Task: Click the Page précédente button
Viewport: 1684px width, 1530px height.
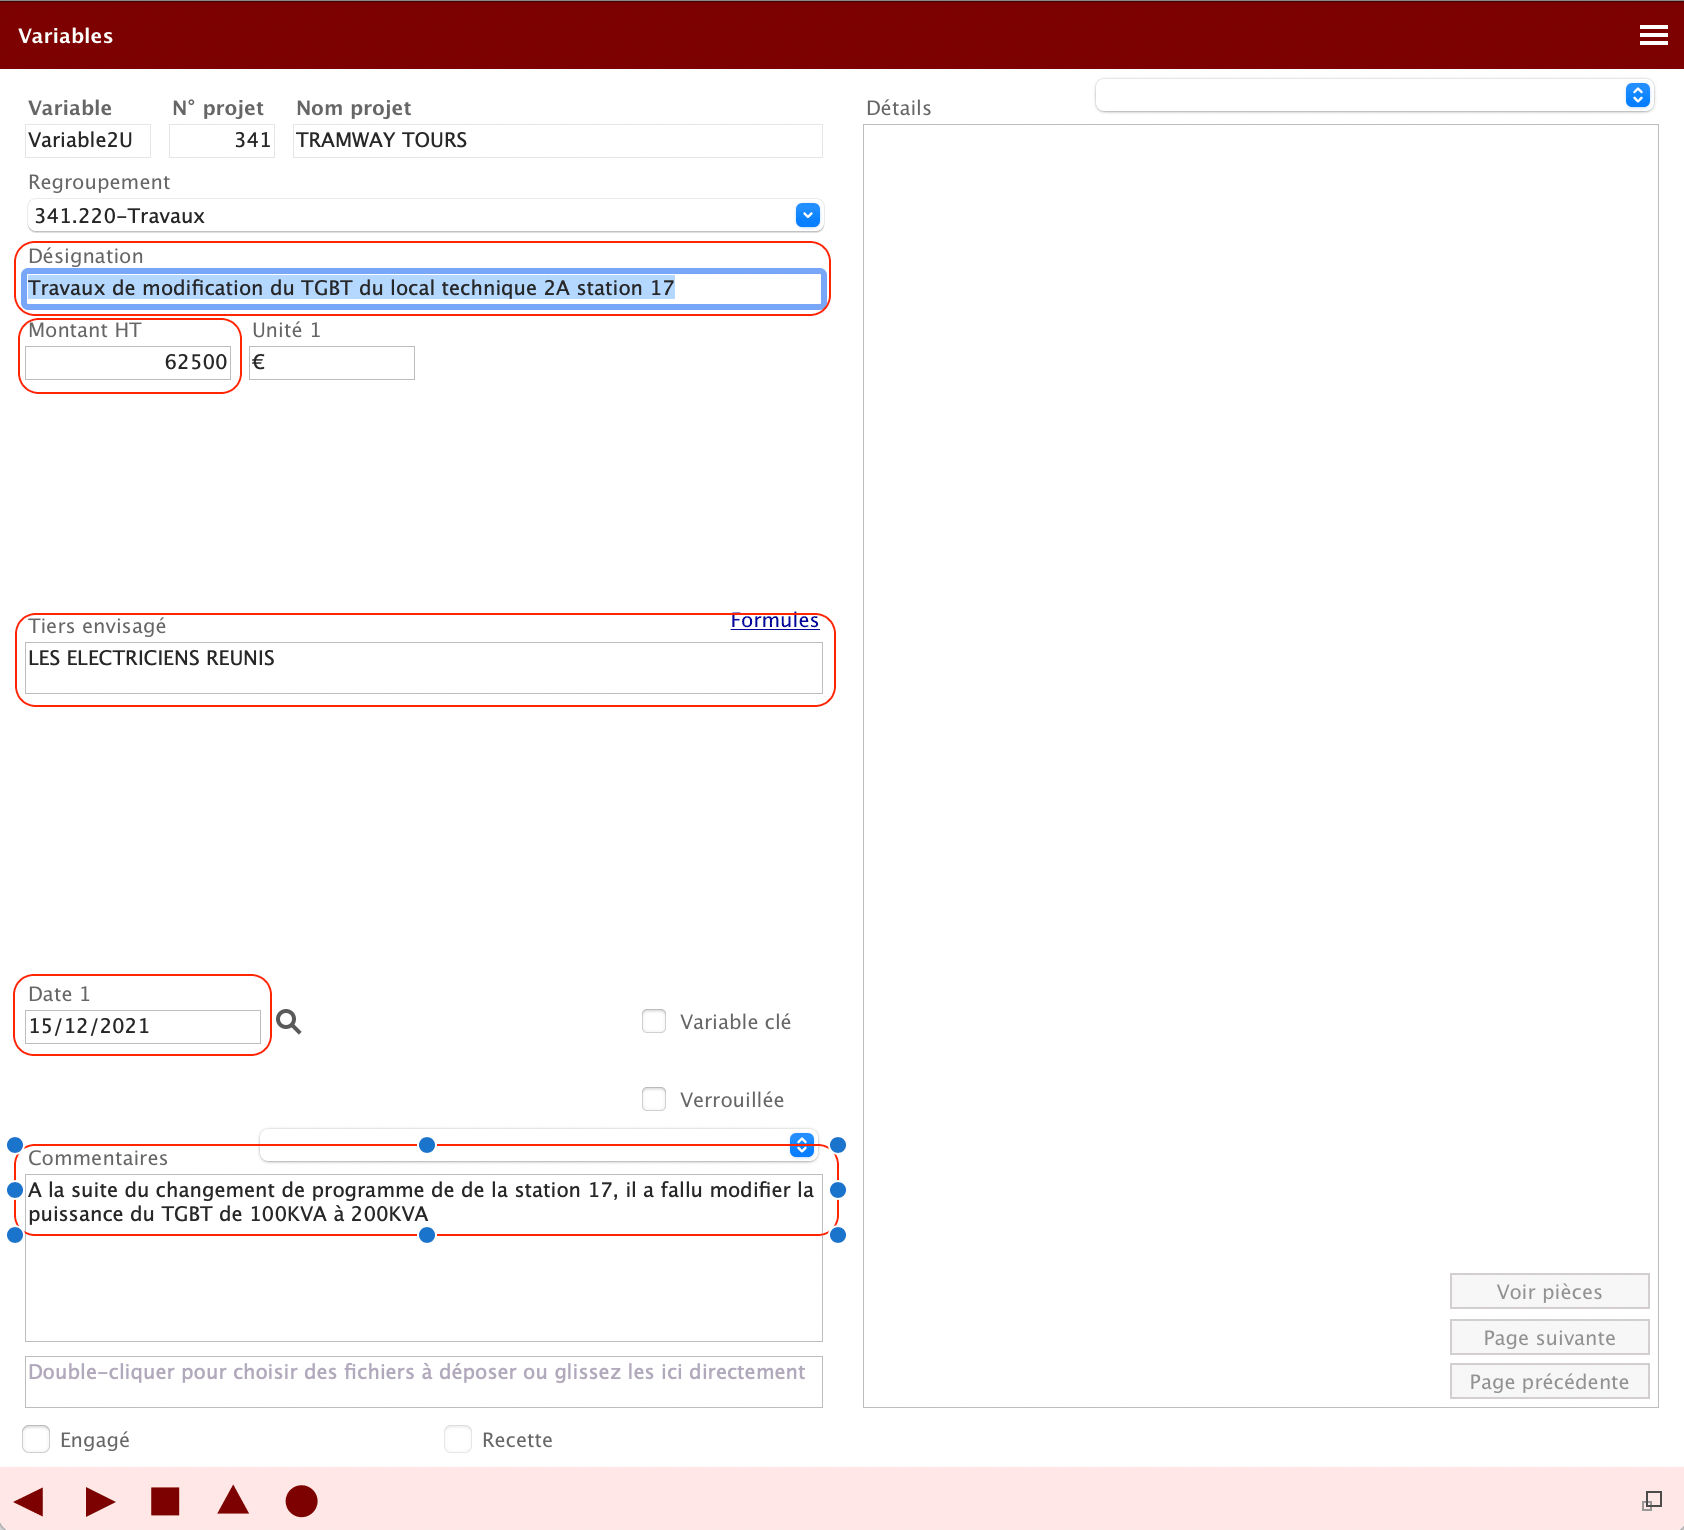Action: [1549, 1381]
